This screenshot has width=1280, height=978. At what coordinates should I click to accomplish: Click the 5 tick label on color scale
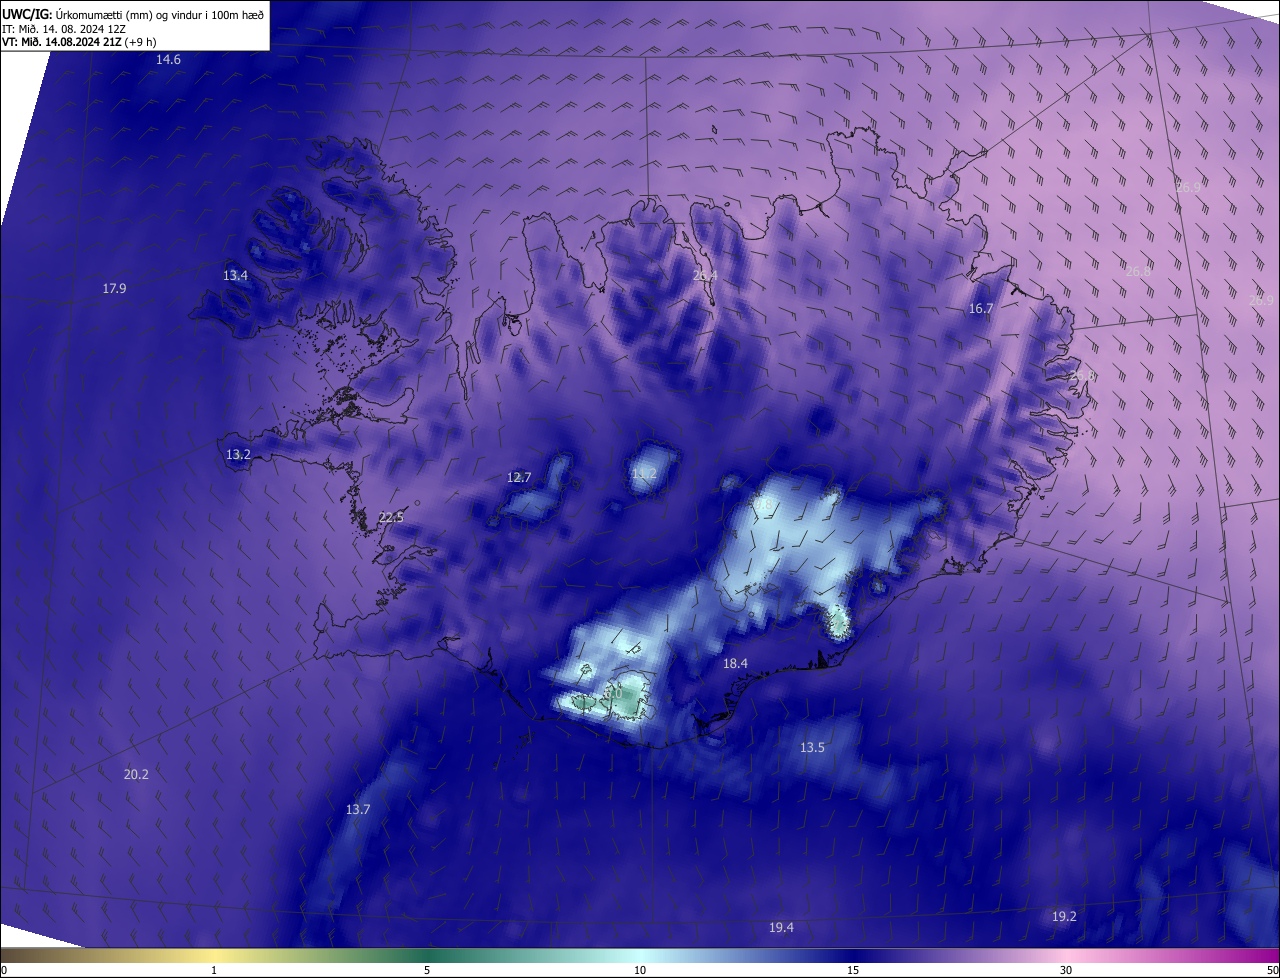pos(427,970)
